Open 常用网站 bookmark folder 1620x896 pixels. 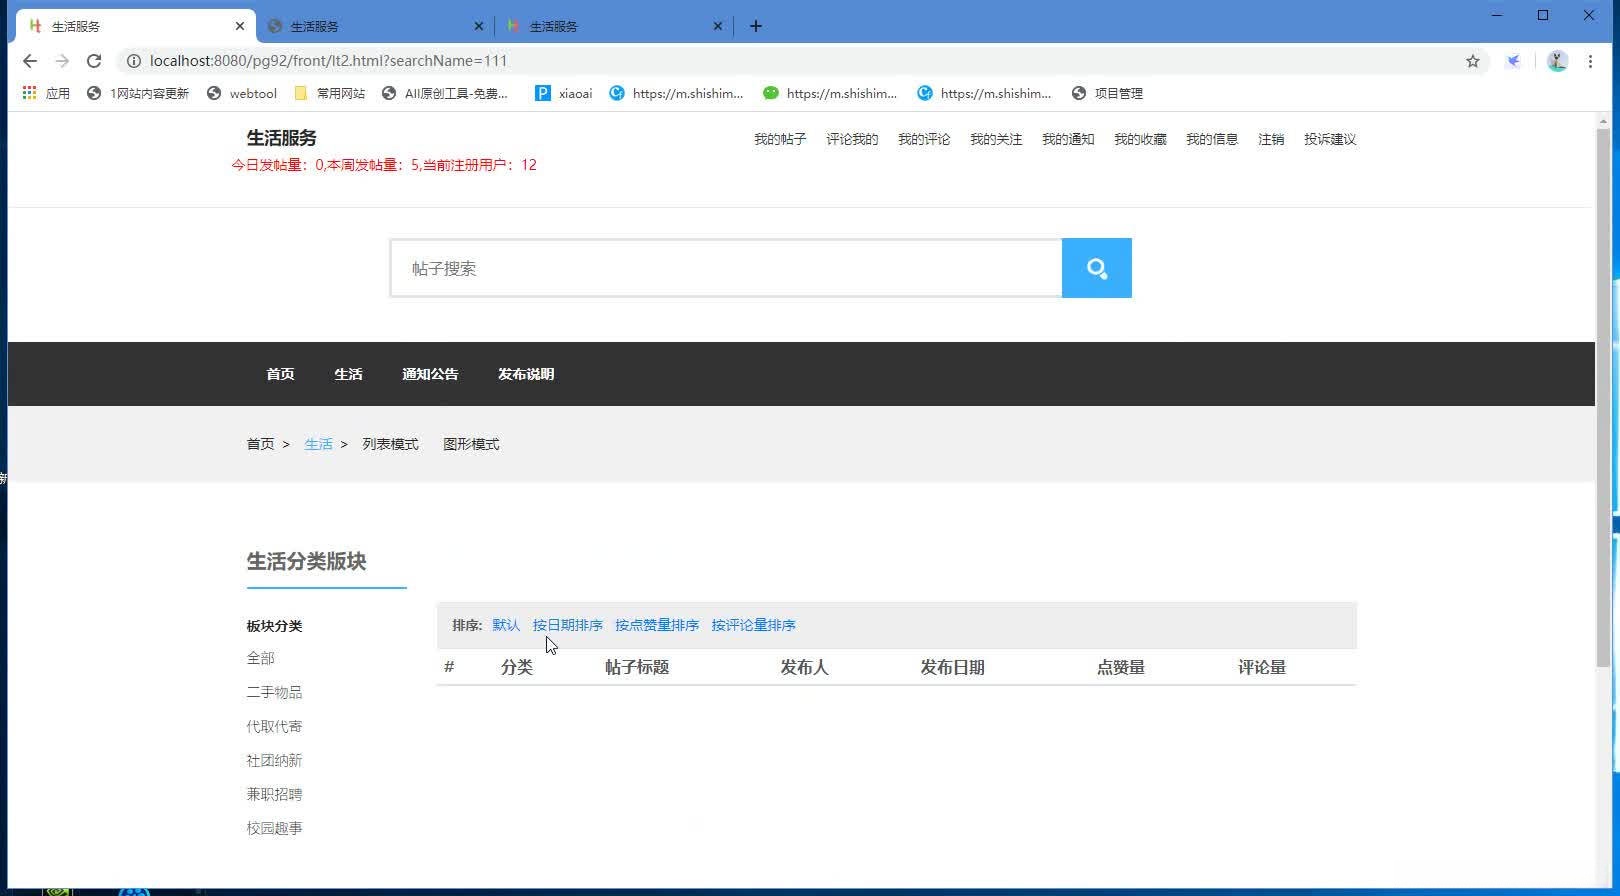click(330, 93)
